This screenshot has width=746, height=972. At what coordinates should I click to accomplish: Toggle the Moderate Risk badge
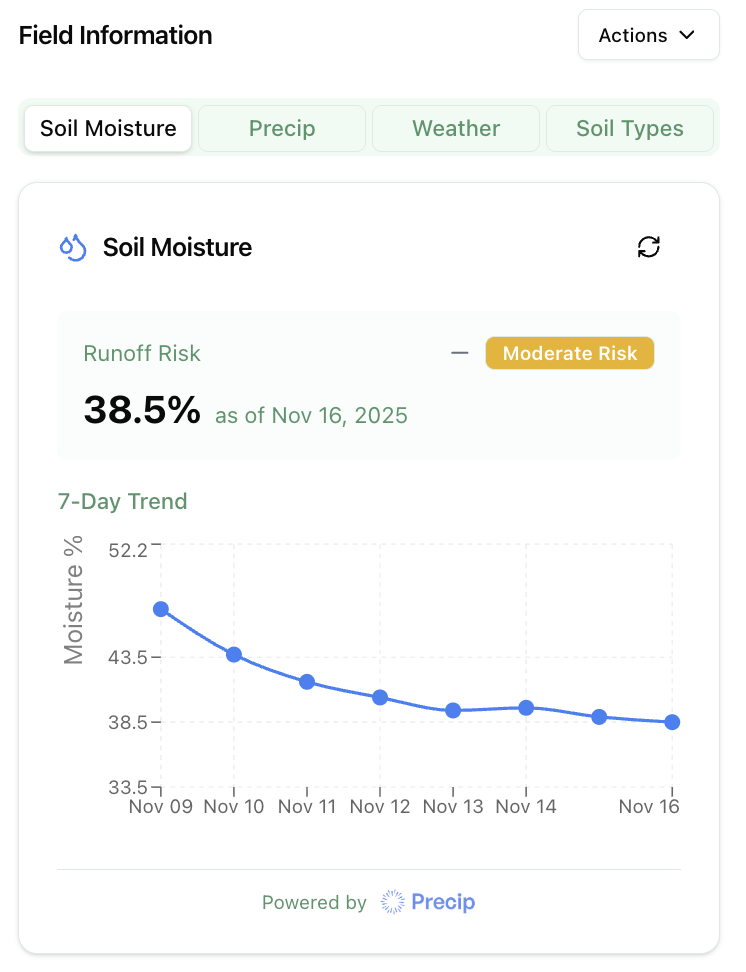(x=569, y=353)
